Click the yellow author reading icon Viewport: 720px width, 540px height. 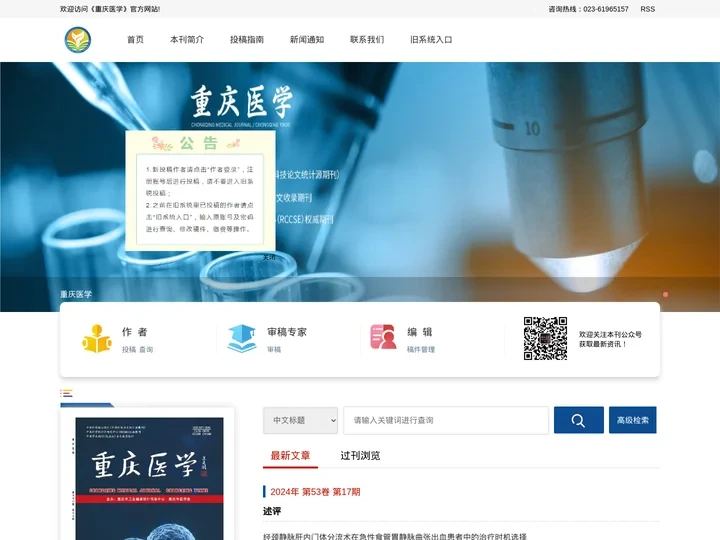pyautogui.click(x=97, y=339)
